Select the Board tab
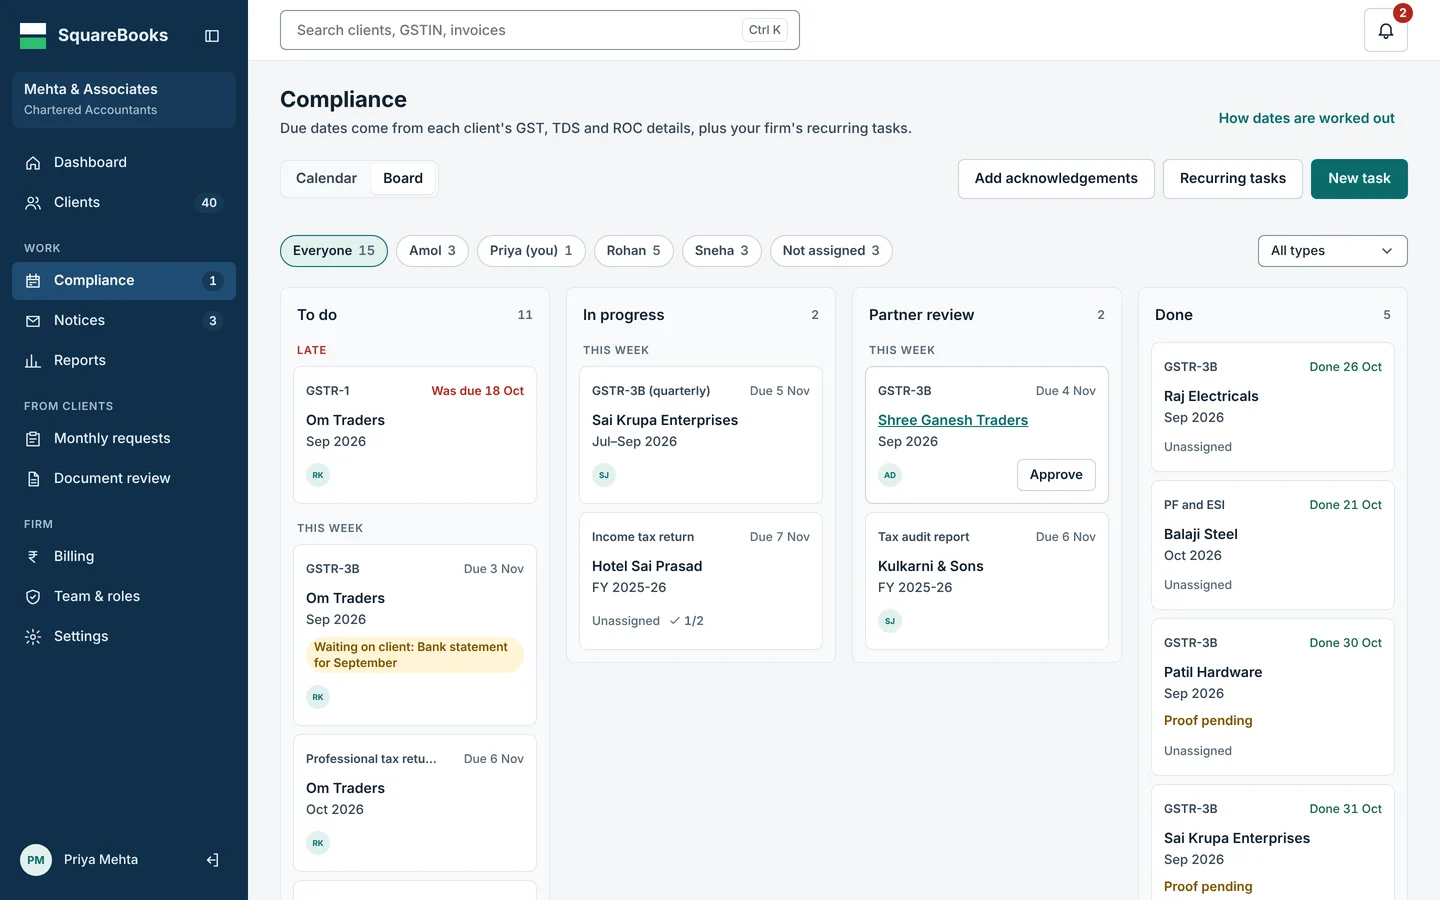Image resolution: width=1440 pixels, height=900 pixels. (403, 178)
